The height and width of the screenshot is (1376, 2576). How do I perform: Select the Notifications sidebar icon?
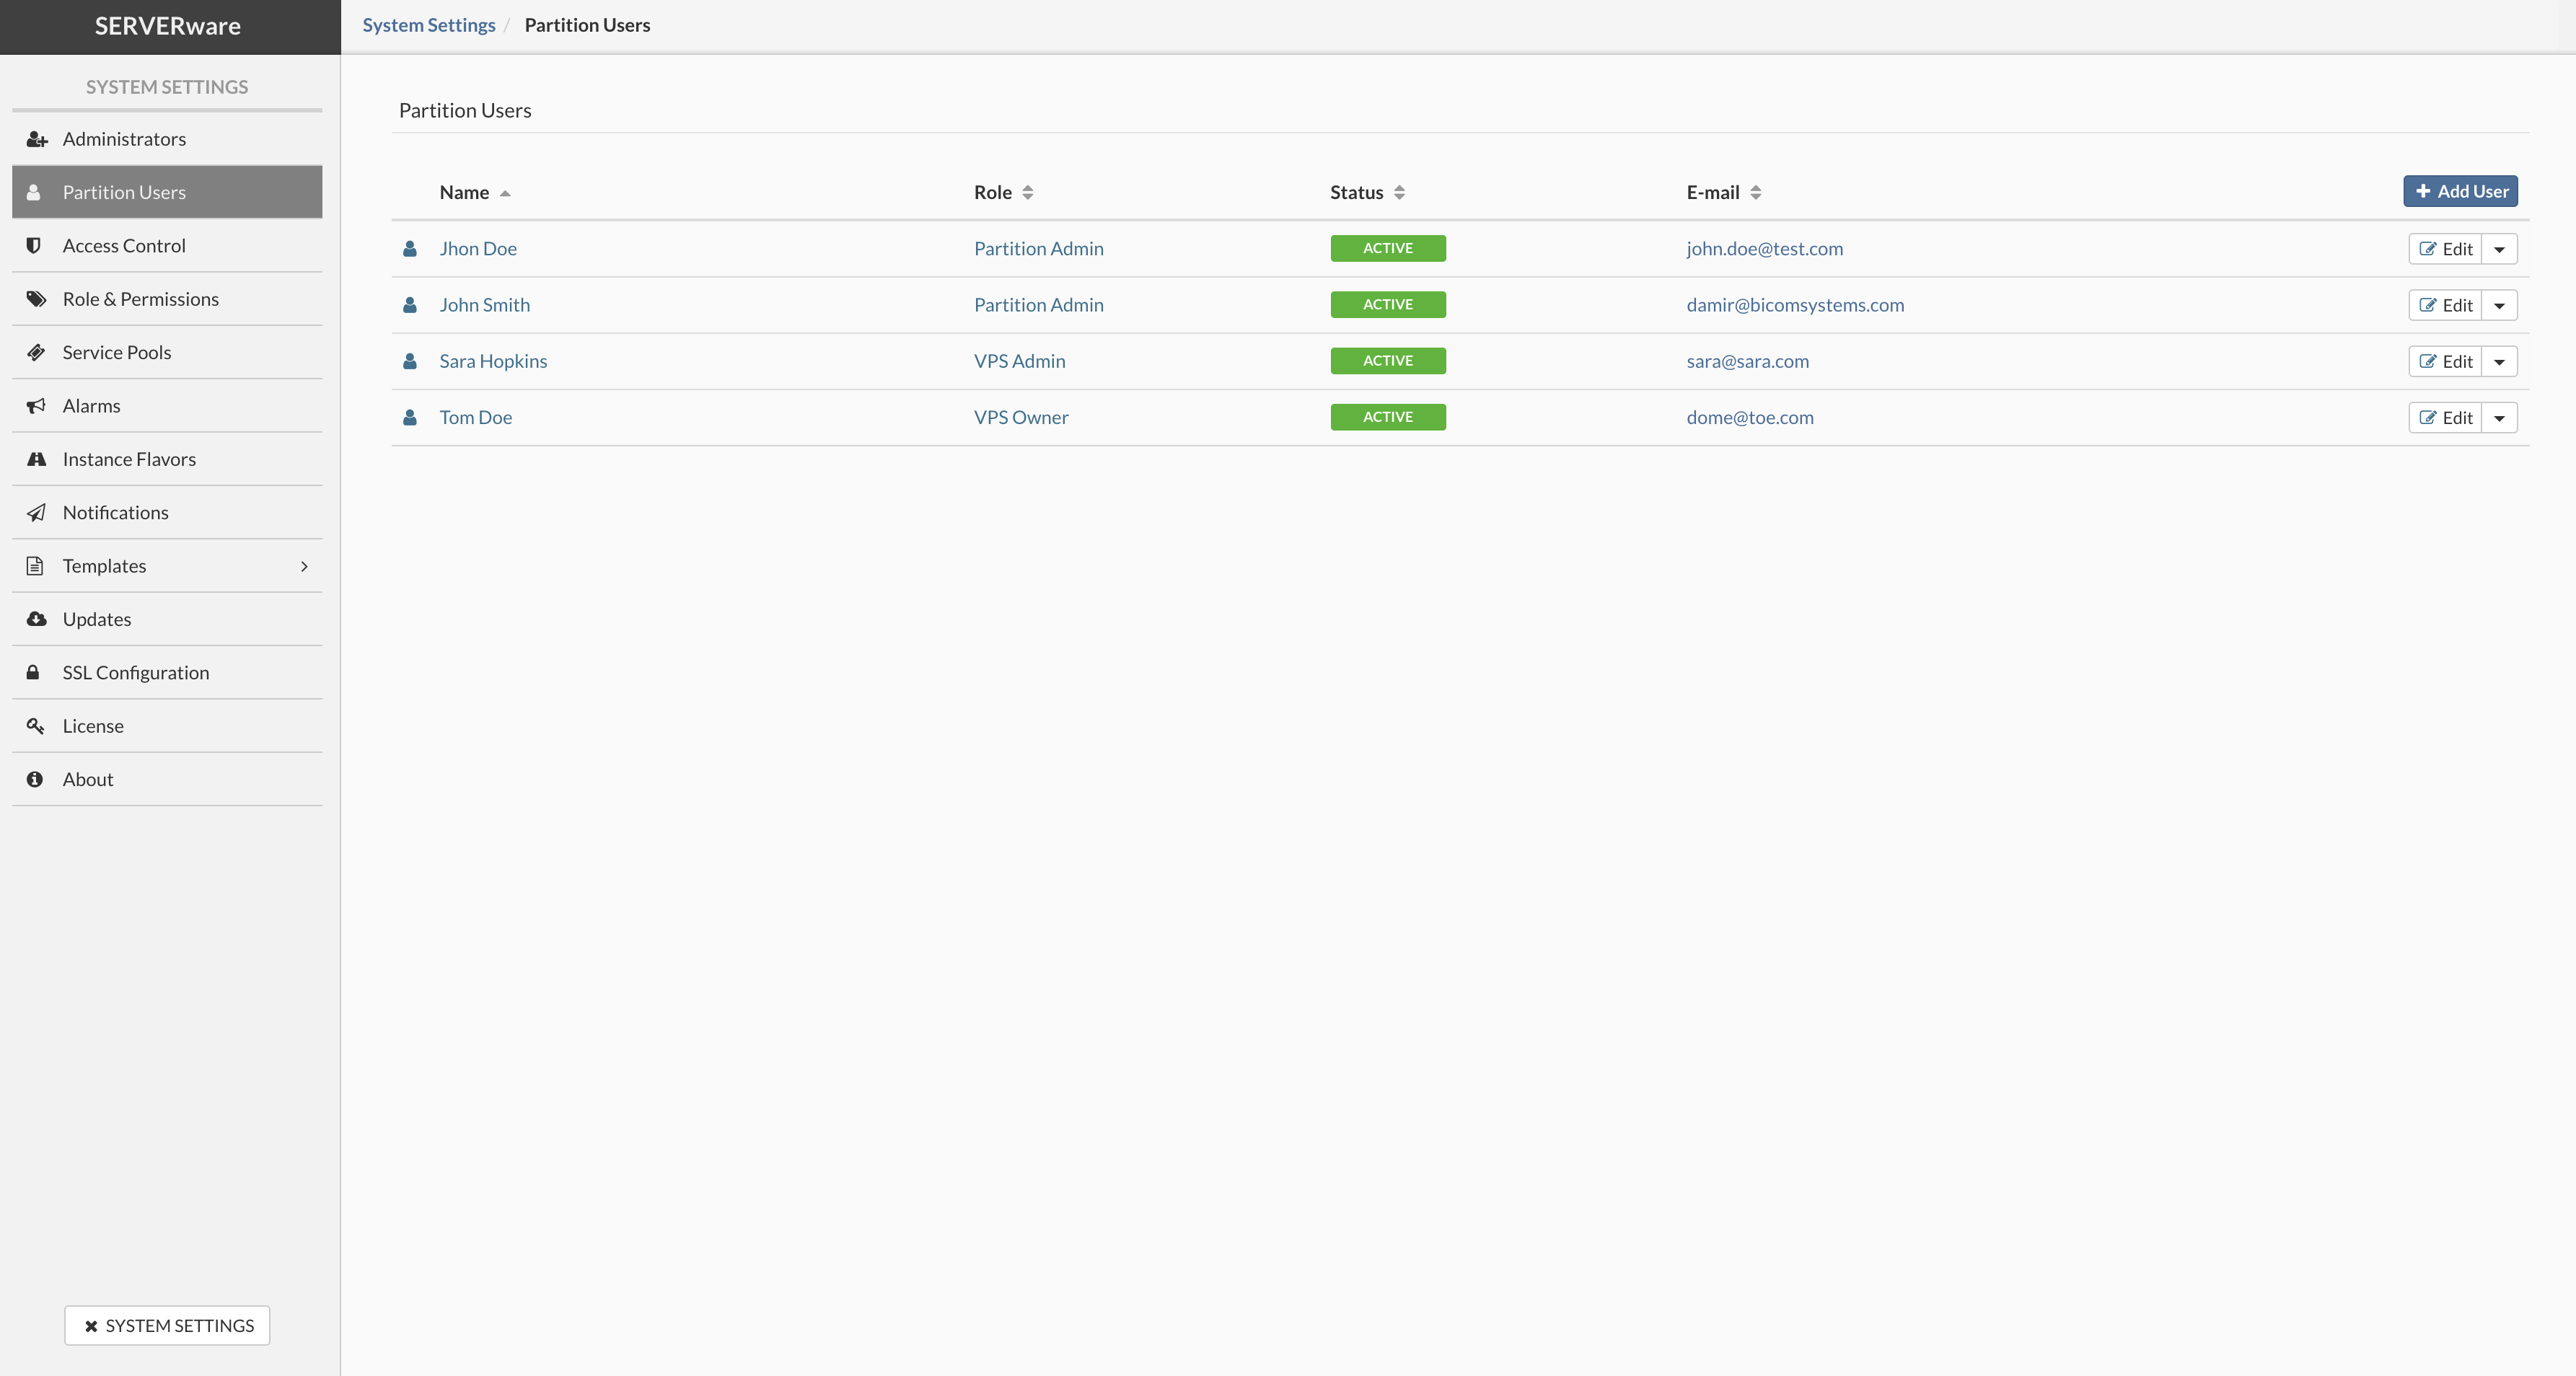coord(36,511)
